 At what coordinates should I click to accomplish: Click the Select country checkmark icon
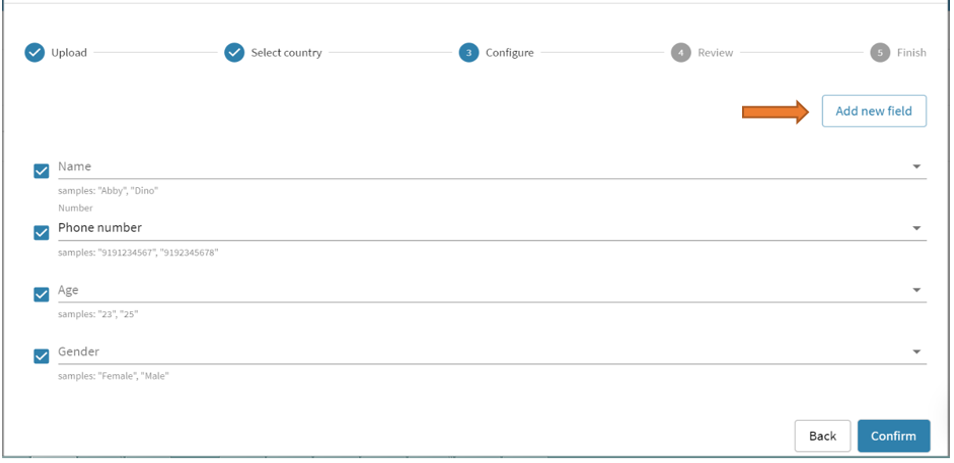pyautogui.click(x=234, y=53)
